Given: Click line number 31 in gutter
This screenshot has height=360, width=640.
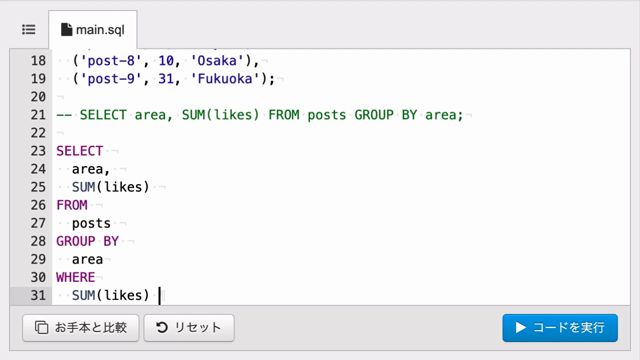Looking at the screenshot, I should click(38, 295).
